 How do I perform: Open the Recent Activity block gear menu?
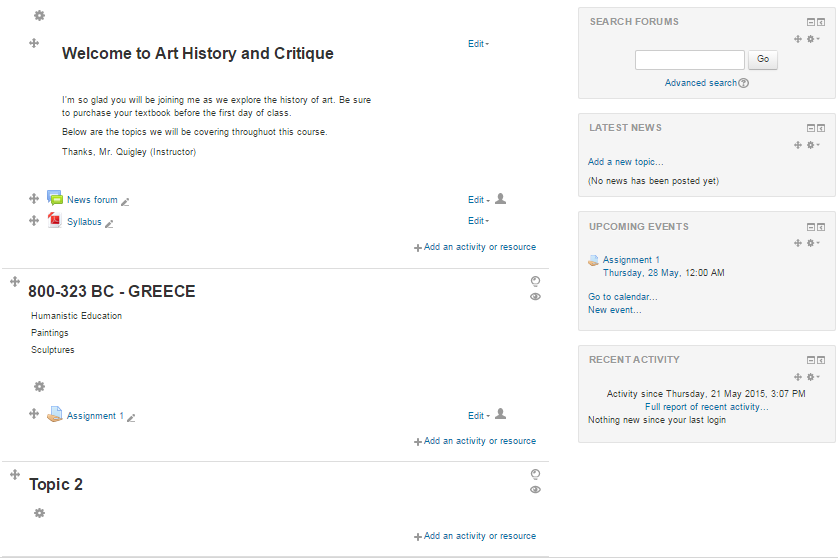[x=813, y=377]
